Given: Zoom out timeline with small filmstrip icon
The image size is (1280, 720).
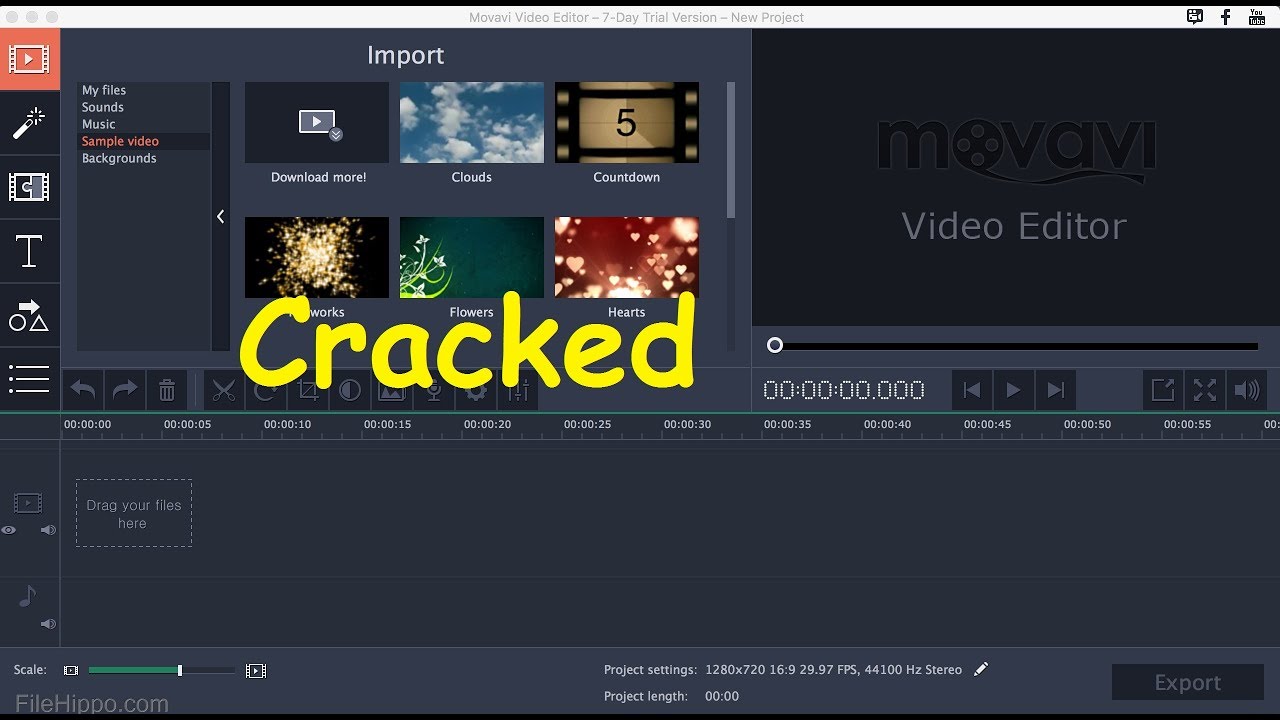Looking at the screenshot, I should tap(71, 671).
